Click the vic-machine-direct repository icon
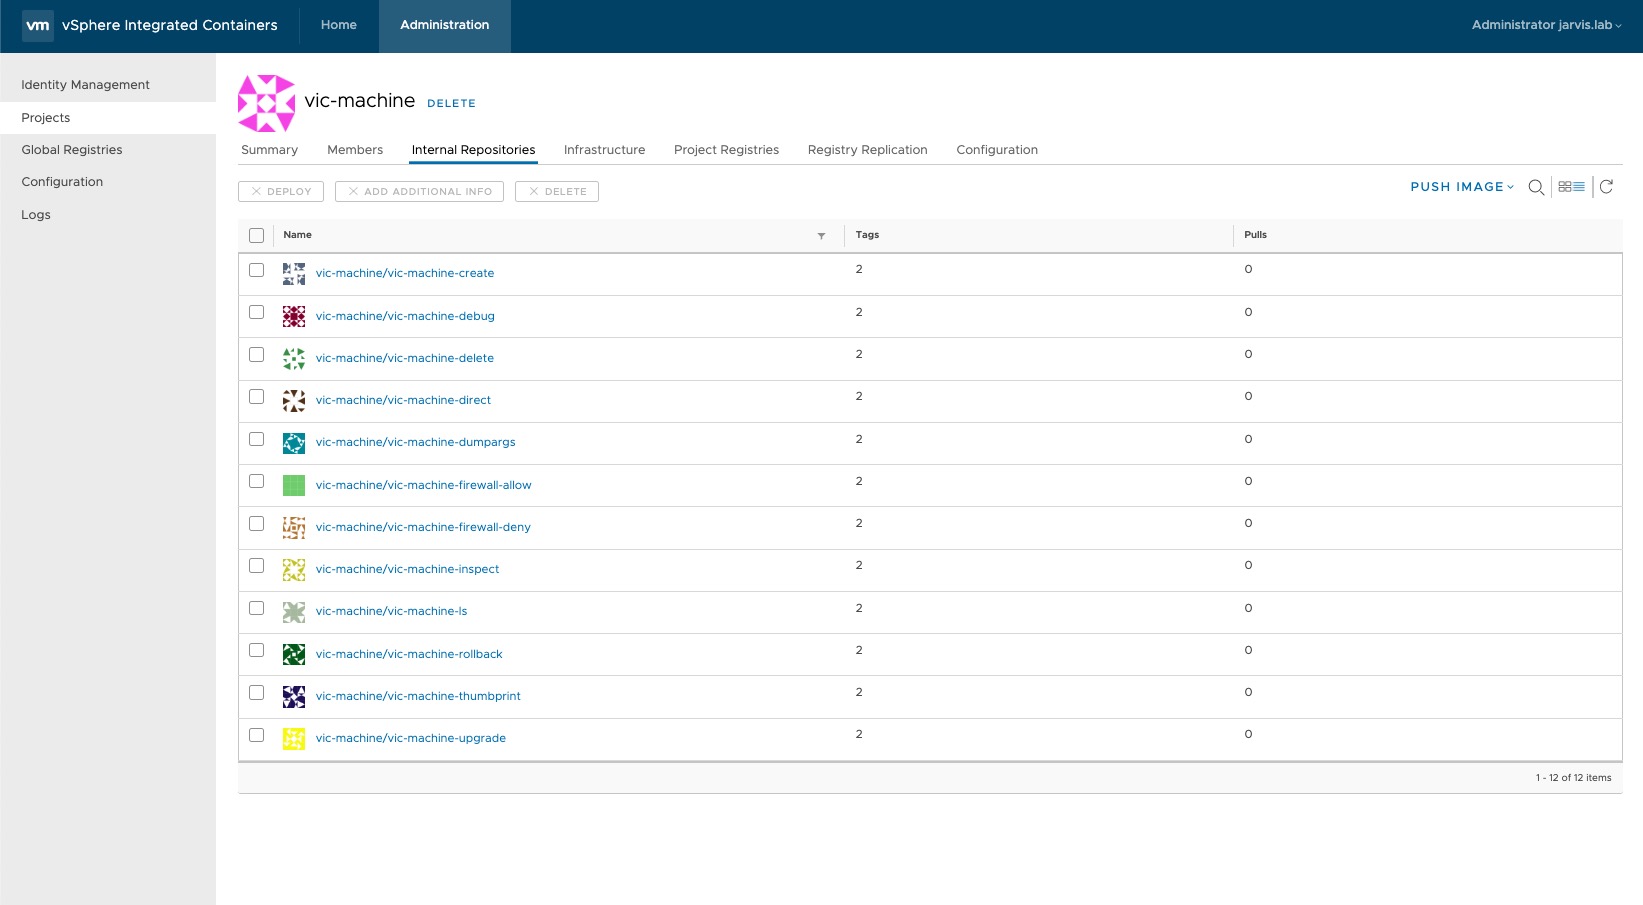The width and height of the screenshot is (1643, 905). tap(294, 401)
